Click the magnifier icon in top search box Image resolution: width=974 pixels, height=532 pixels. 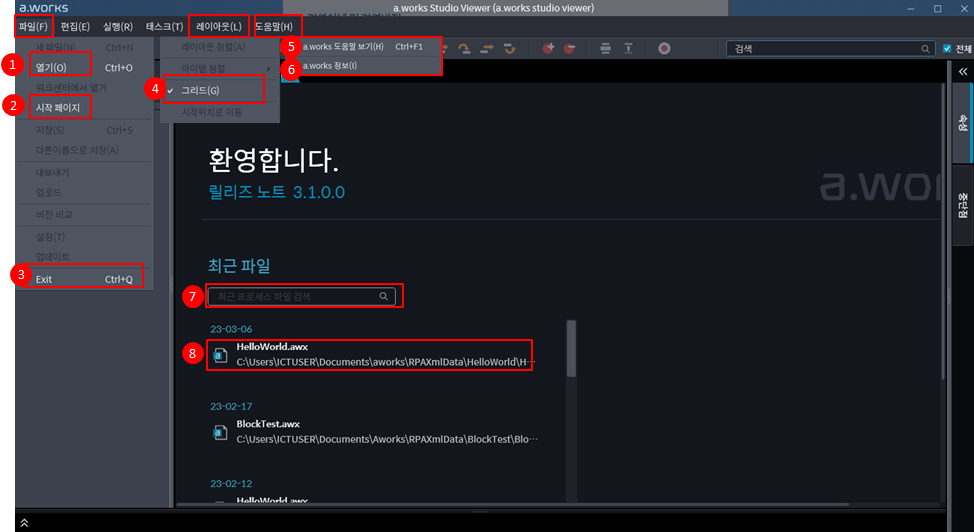tap(925, 48)
